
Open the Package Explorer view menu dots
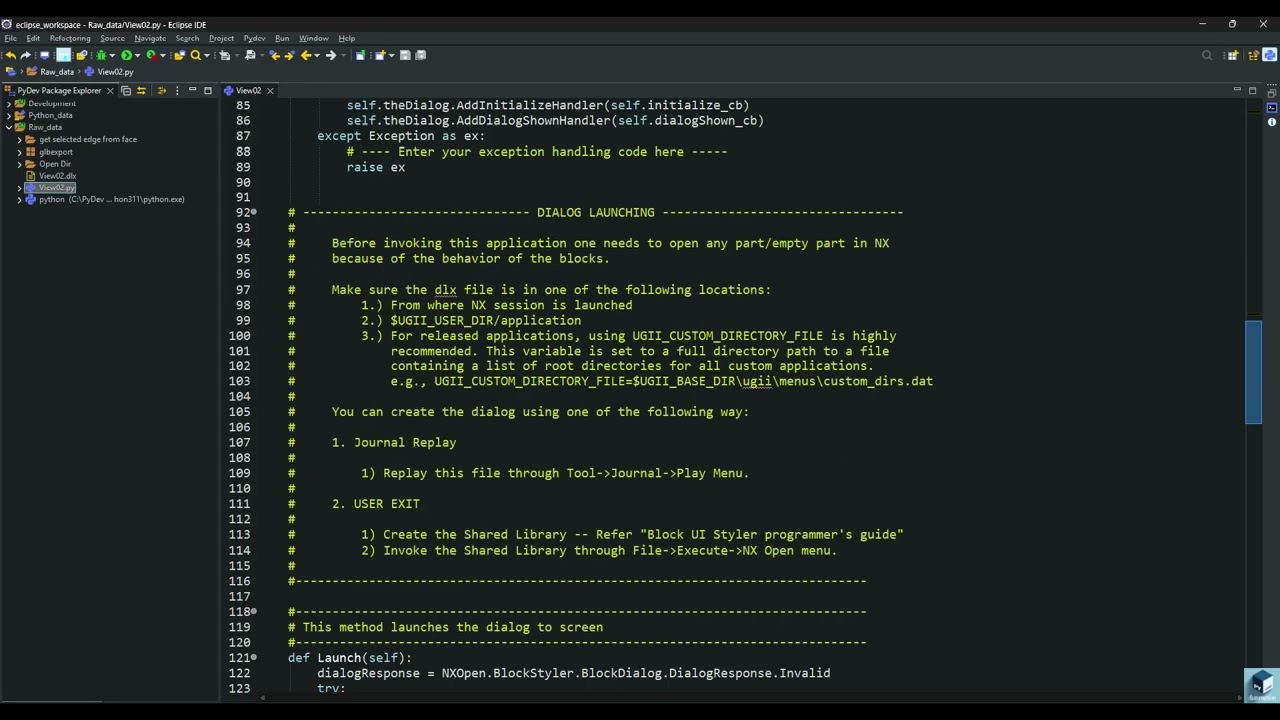click(x=177, y=90)
